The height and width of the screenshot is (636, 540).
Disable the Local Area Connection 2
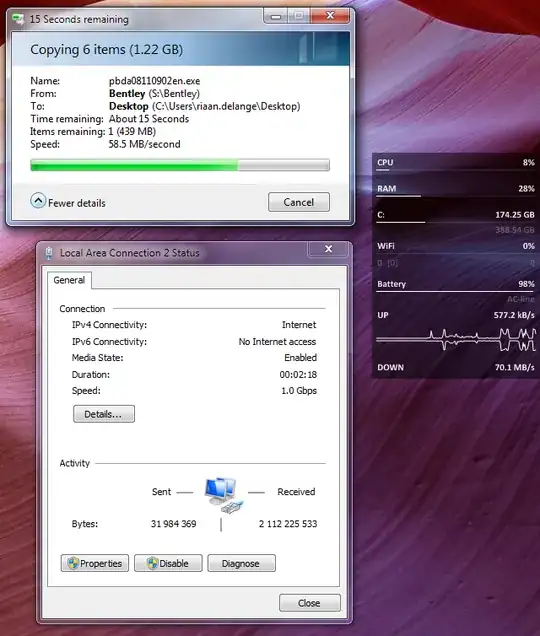click(x=168, y=563)
